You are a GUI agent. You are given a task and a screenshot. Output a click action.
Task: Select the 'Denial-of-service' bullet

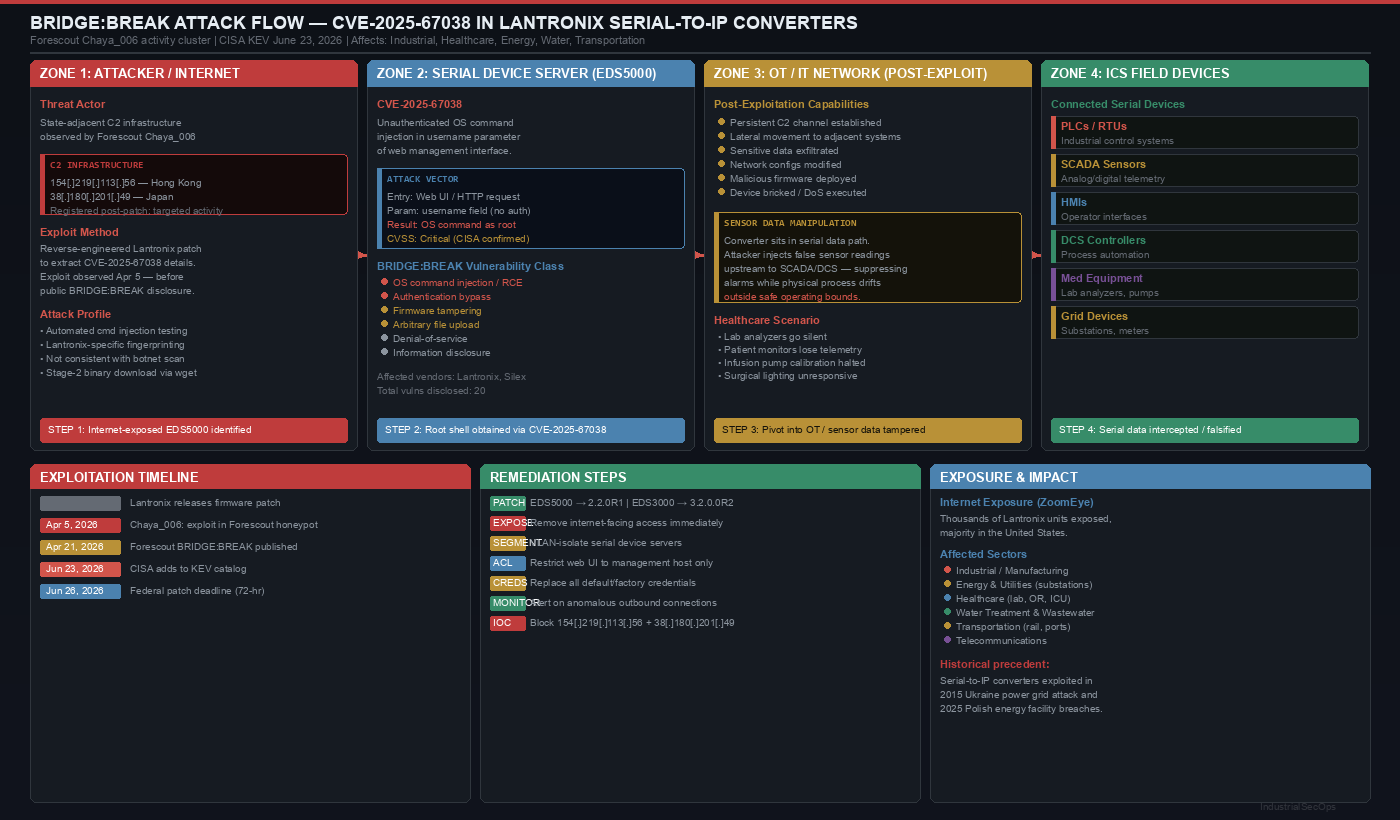pos(424,339)
